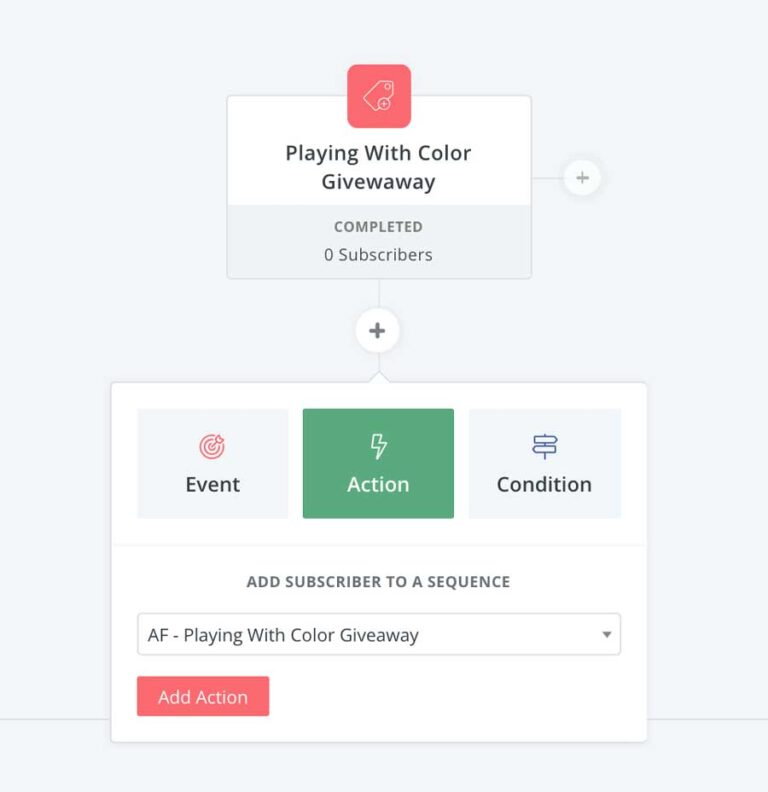Image resolution: width=768 pixels, height=792 pixels.
Task: Click the COMPLETED status label
Action: tap(378, 227)
